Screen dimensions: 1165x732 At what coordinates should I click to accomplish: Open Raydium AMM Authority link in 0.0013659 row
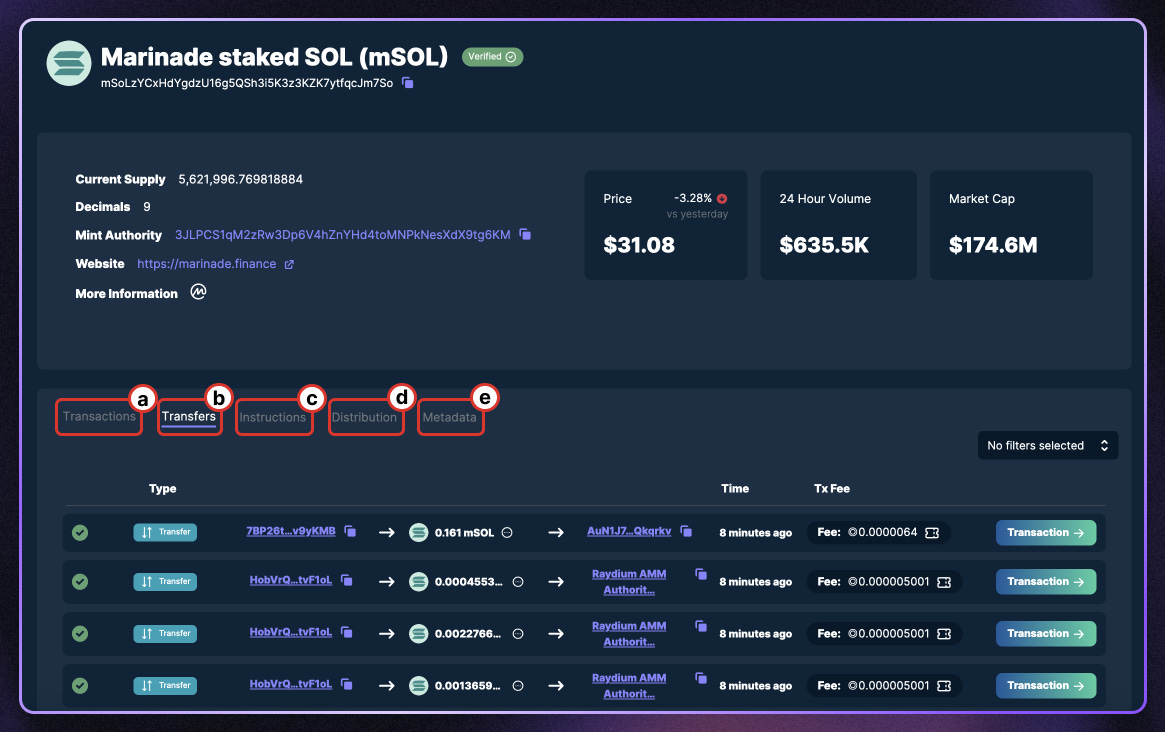[x=629, y=686]
